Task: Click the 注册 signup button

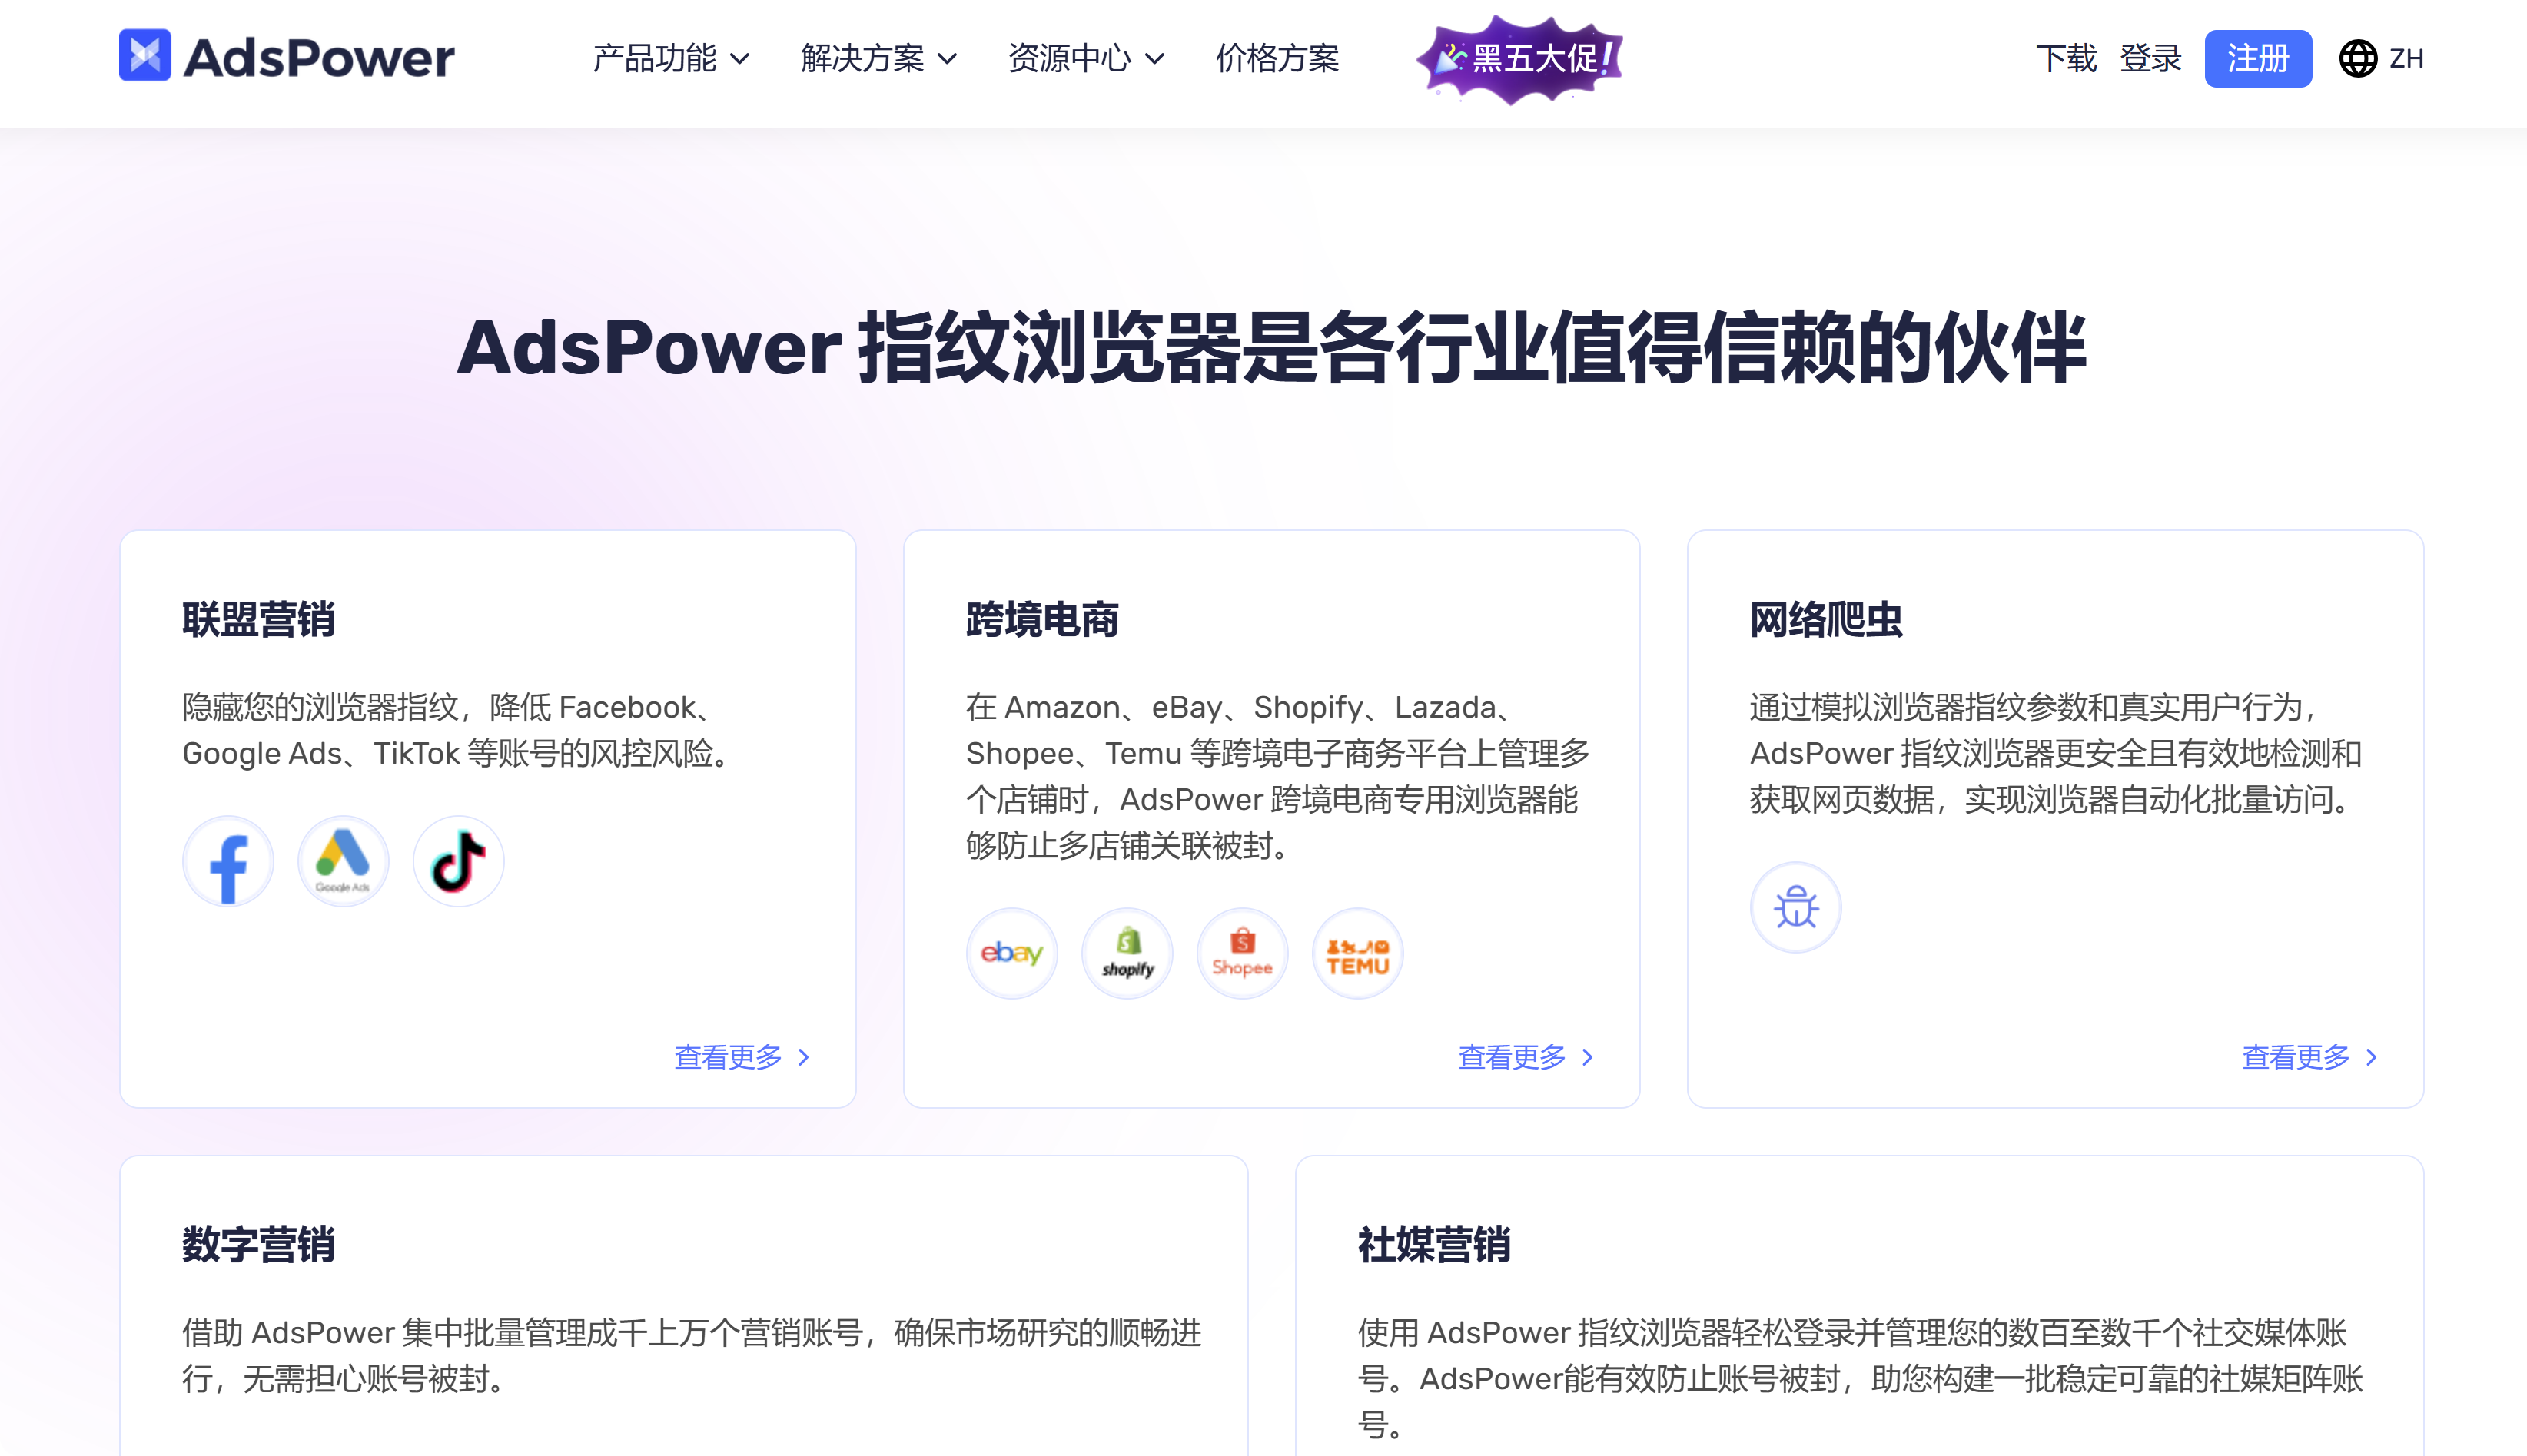Action: (x=2258, y=58)
